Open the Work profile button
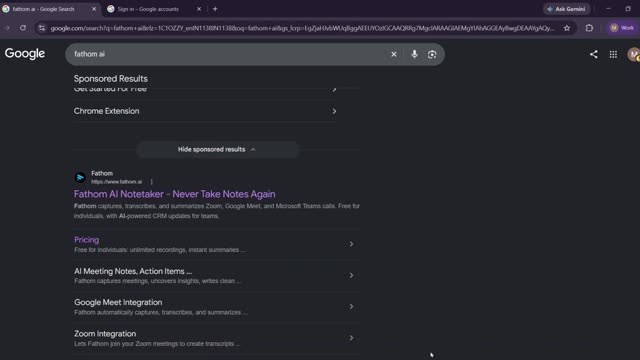640x360 pixels. click(622, 28)
